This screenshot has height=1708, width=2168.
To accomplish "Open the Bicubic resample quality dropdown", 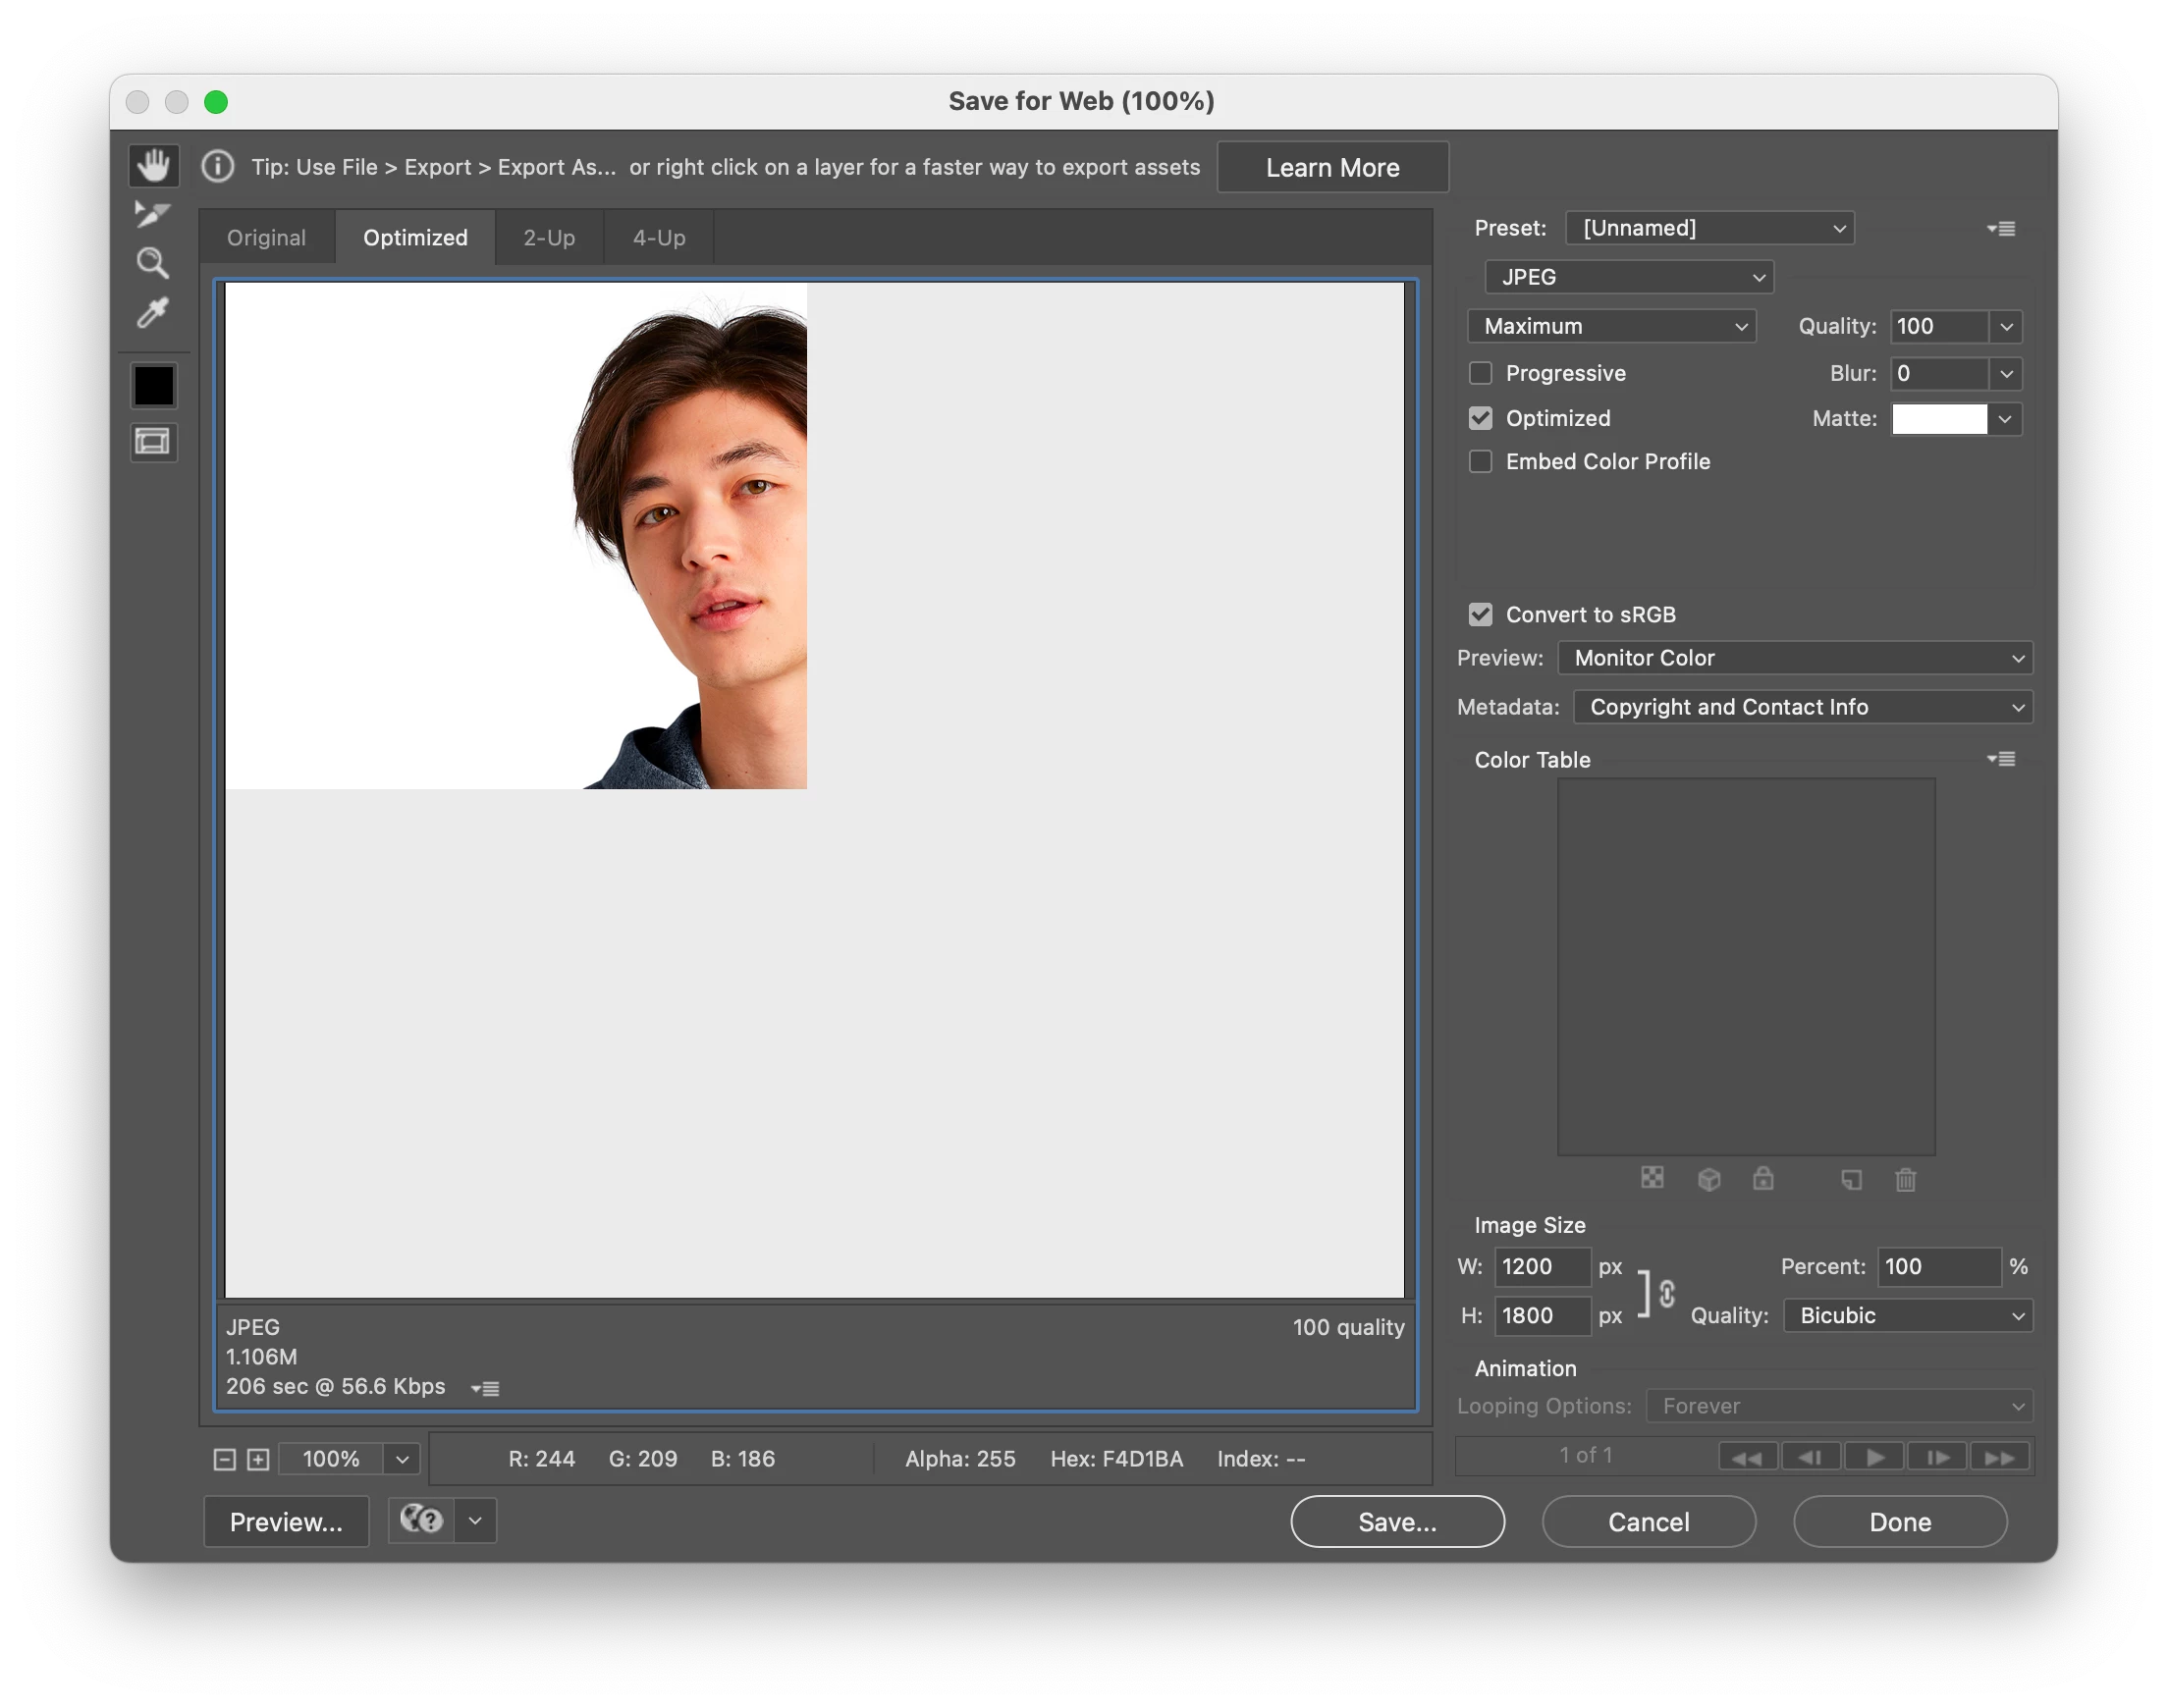I will [1907, 1315].
